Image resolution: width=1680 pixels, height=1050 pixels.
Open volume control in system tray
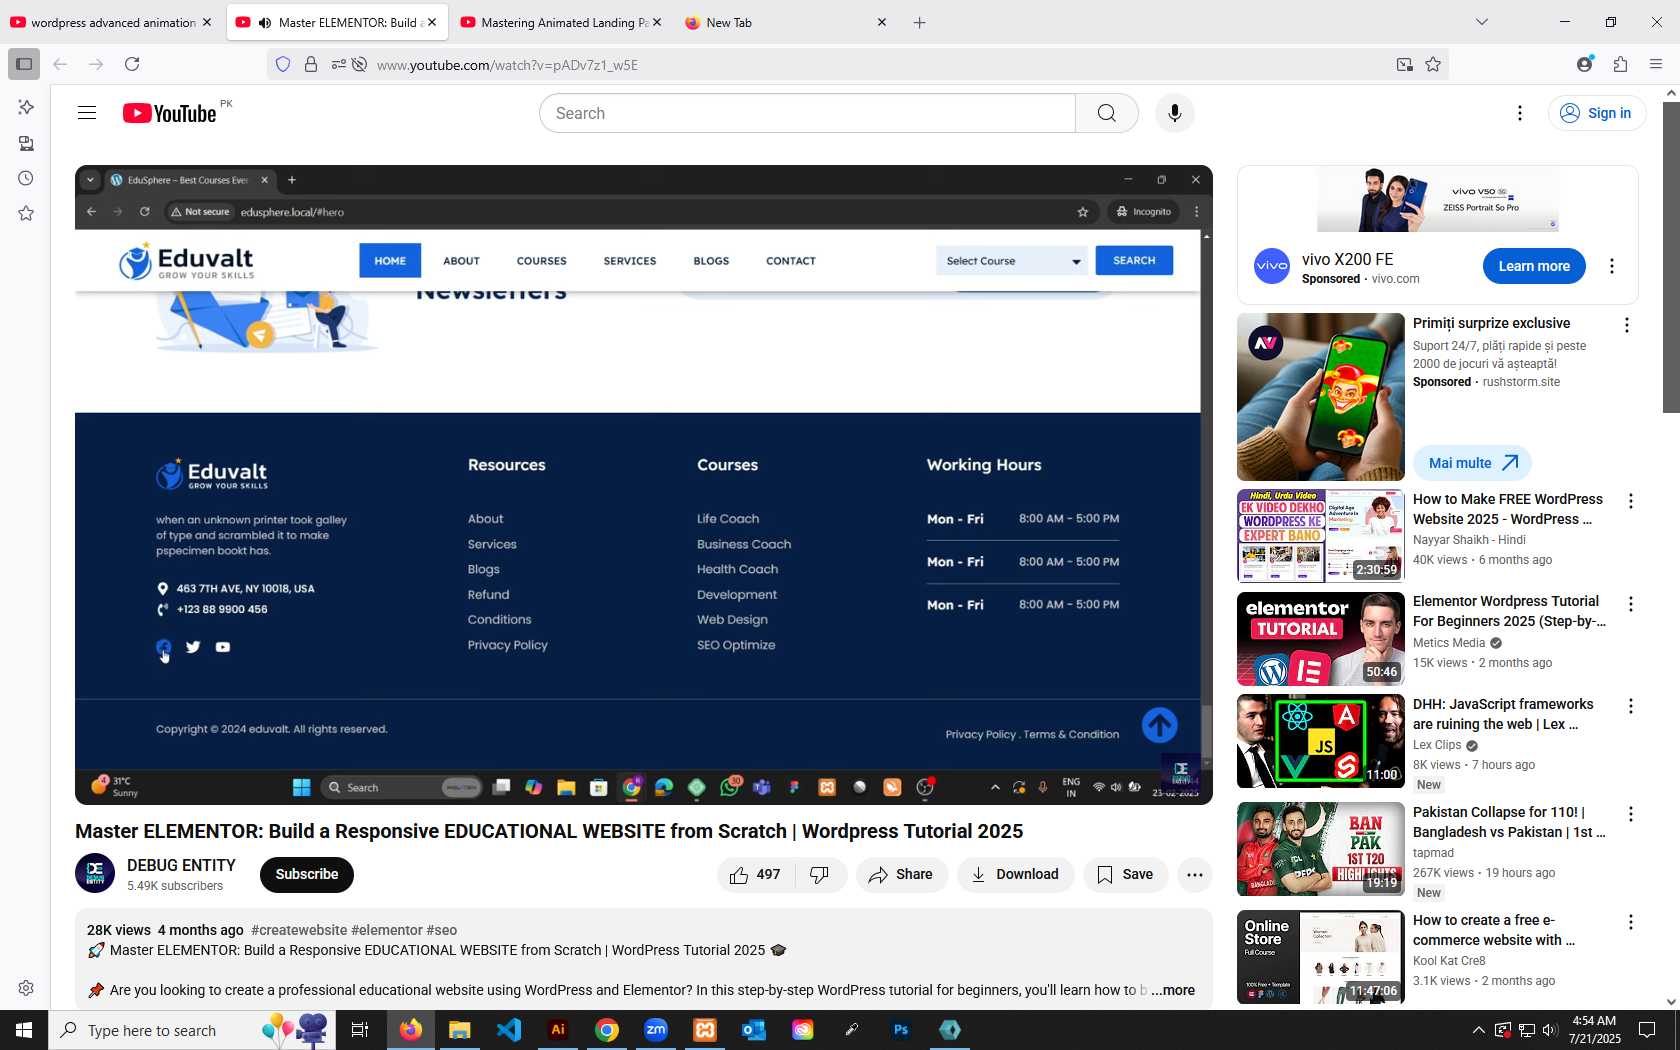coord(1550,1030)
